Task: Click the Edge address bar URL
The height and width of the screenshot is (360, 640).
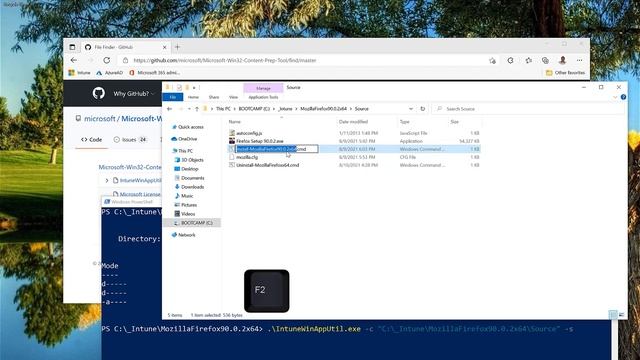Action: (225, 60)
